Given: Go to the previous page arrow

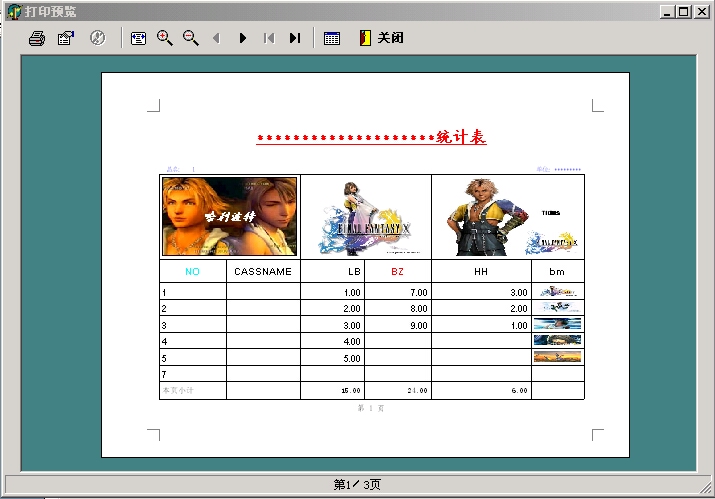Looking at the screenshot, I should pos(217,38).
